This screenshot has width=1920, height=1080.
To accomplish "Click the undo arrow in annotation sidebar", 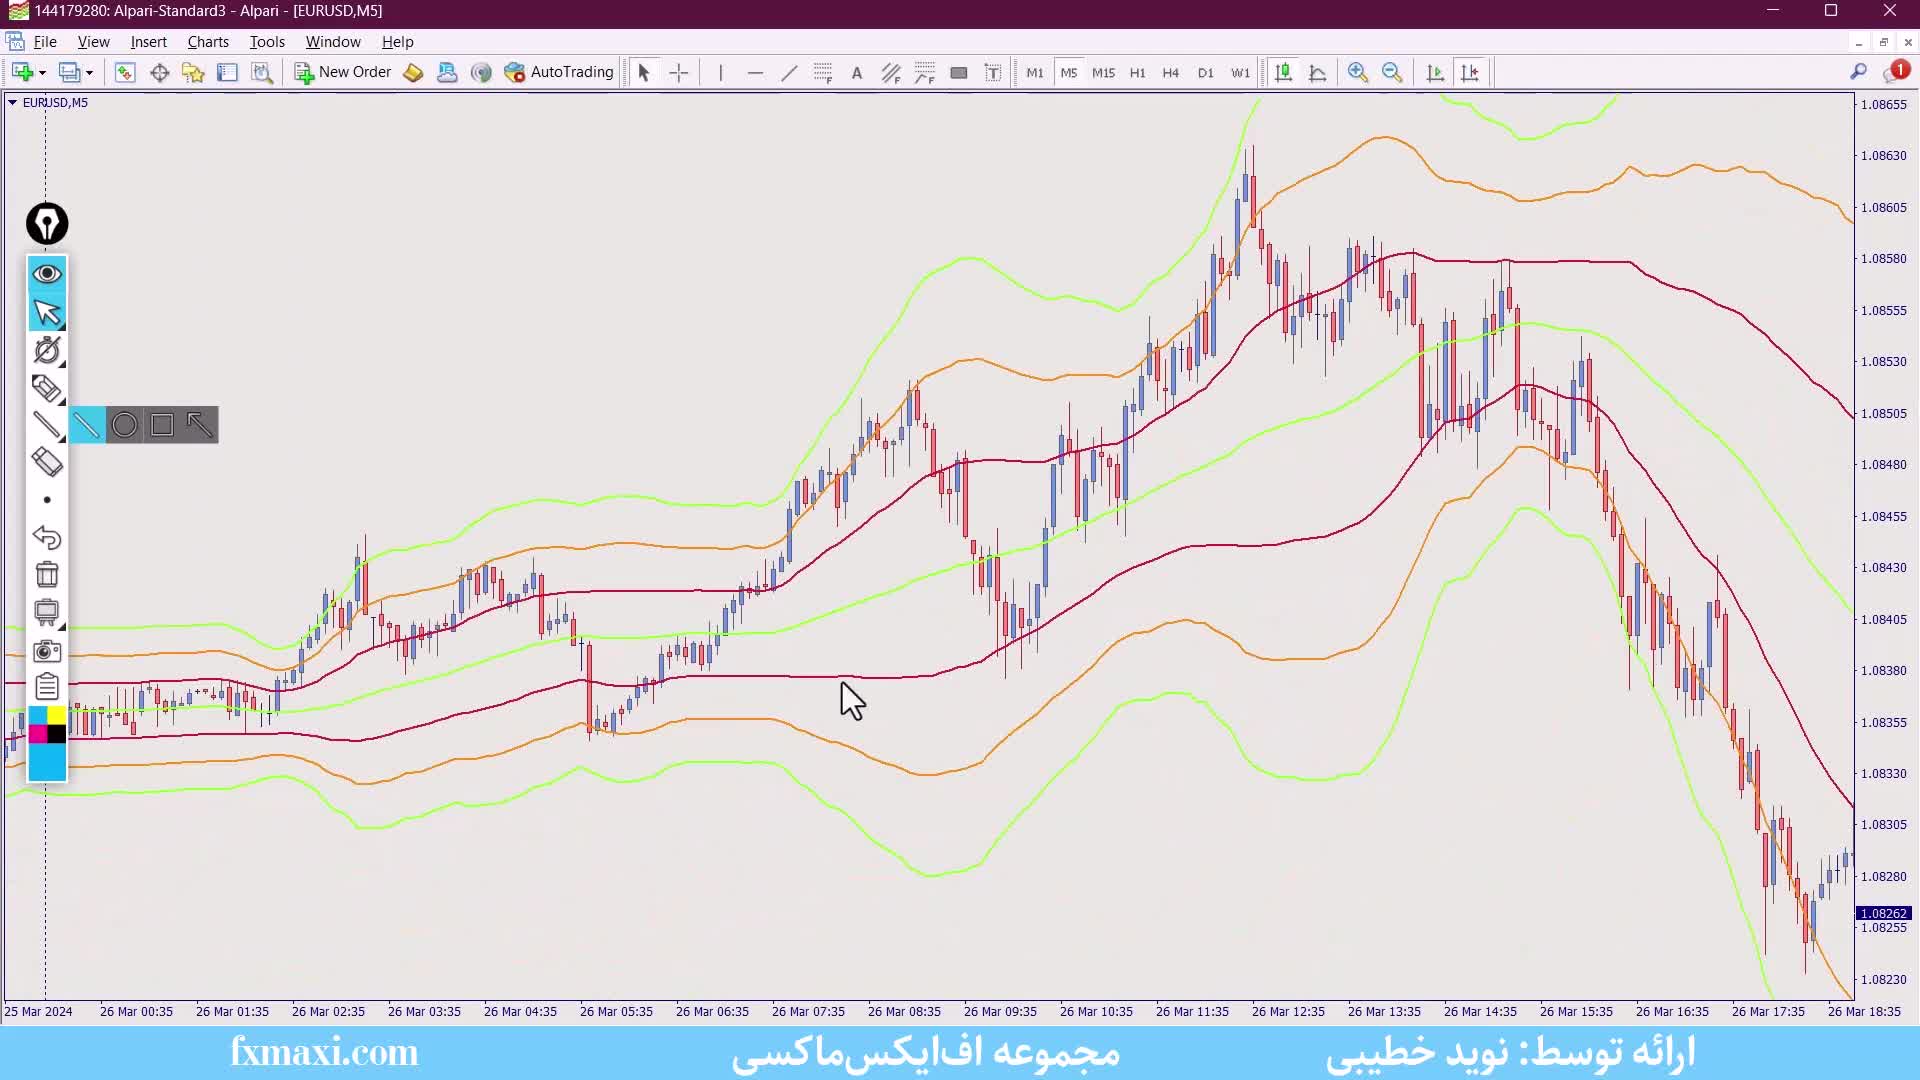I will (x=47, y=537).
